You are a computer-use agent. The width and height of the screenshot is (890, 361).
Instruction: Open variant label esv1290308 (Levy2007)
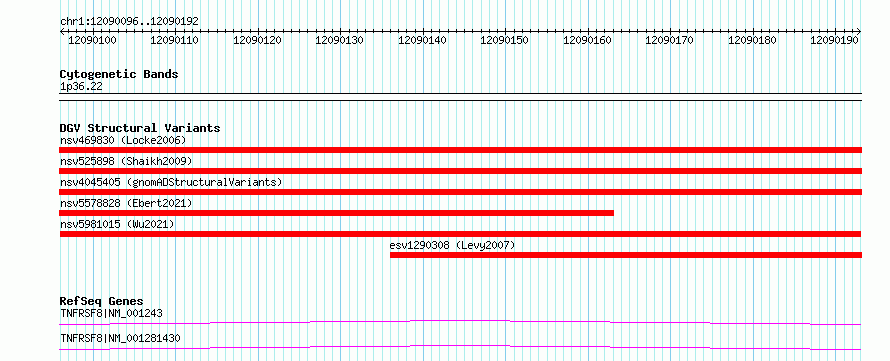pos(452,245)
